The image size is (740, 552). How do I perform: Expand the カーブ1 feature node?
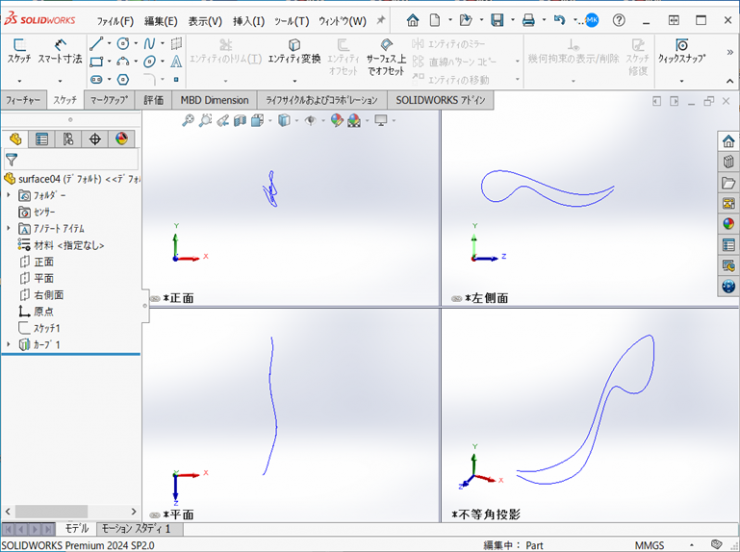(8, 344)
